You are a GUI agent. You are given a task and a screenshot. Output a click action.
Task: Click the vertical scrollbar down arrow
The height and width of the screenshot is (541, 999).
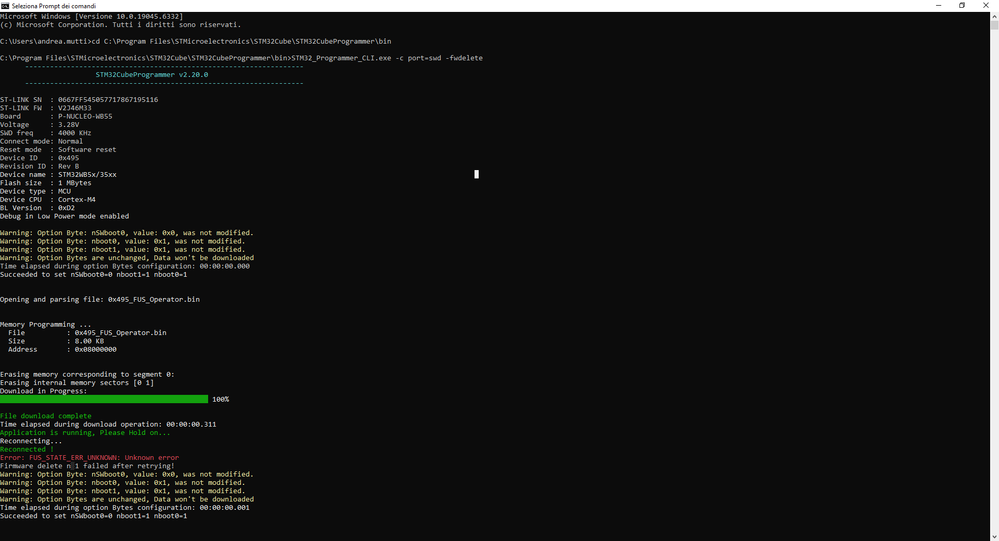click(x=994, y=536)
